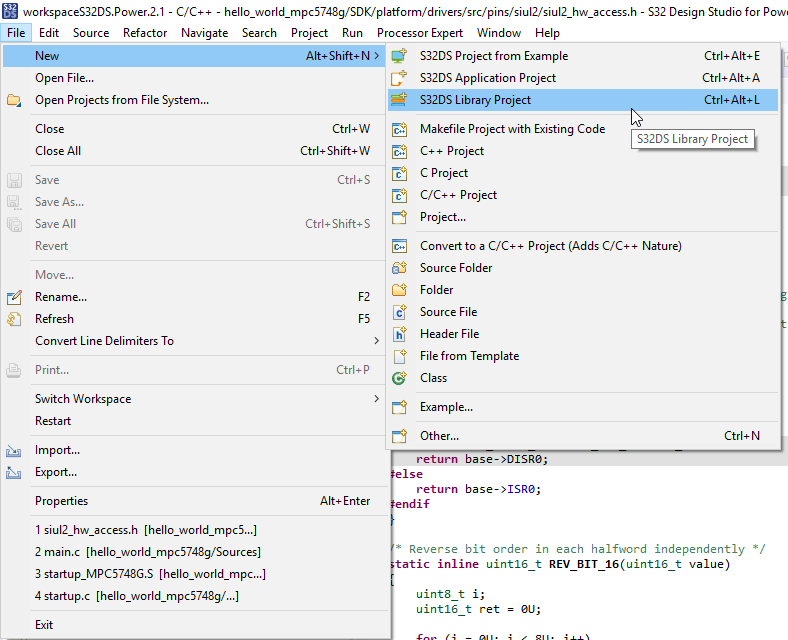
Task: Click the Reverse bit order comment line
Action: [579, 549]
